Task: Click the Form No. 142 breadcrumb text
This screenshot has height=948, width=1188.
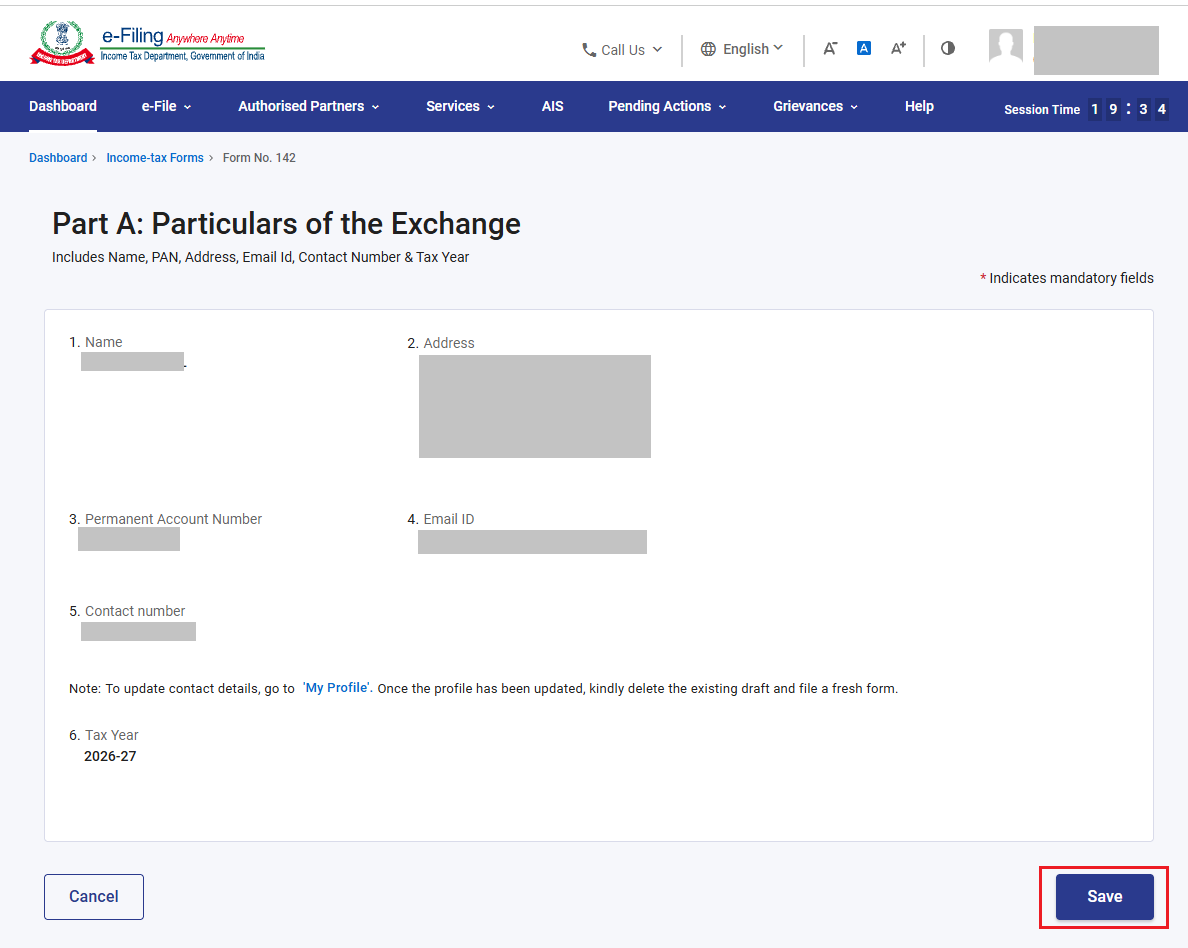Action: (x=259, y=158)
